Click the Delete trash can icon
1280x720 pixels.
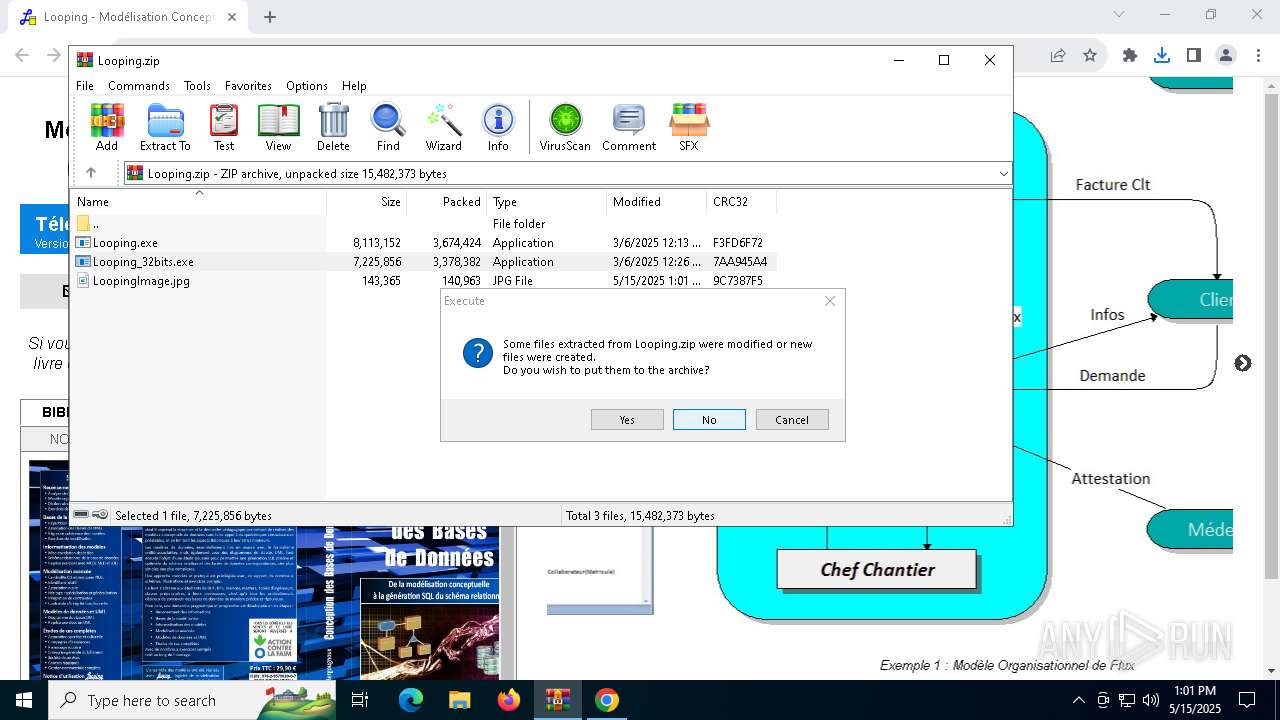coord(333,127)
